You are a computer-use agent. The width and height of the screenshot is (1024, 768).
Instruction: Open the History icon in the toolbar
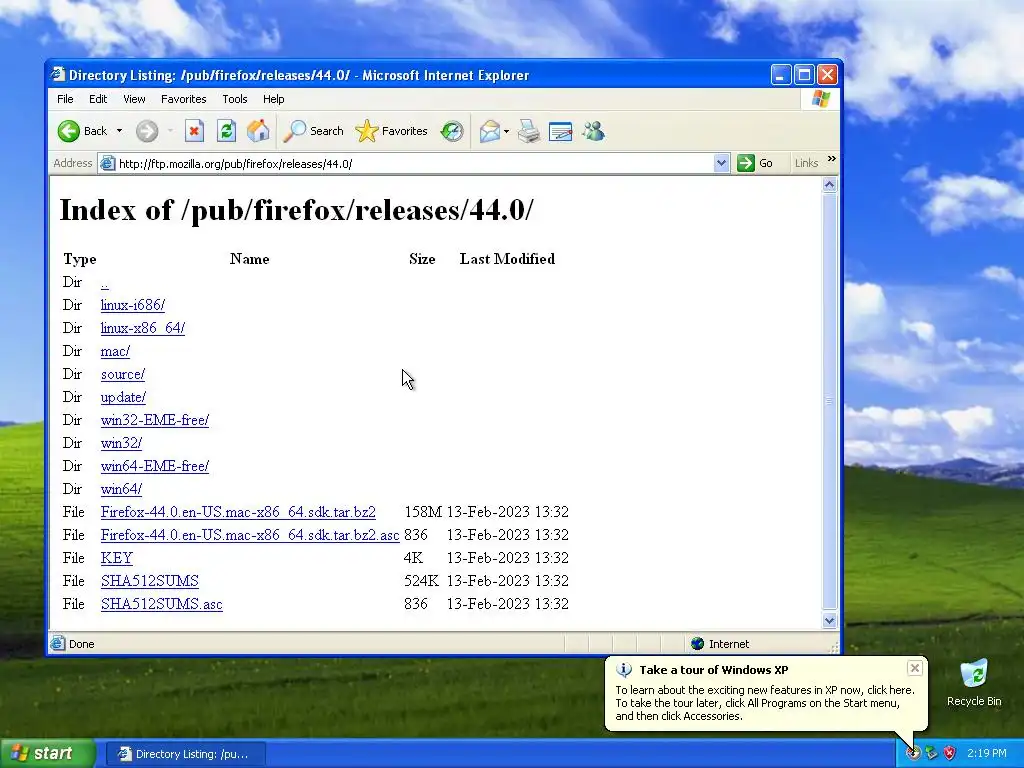coord(452,131)
